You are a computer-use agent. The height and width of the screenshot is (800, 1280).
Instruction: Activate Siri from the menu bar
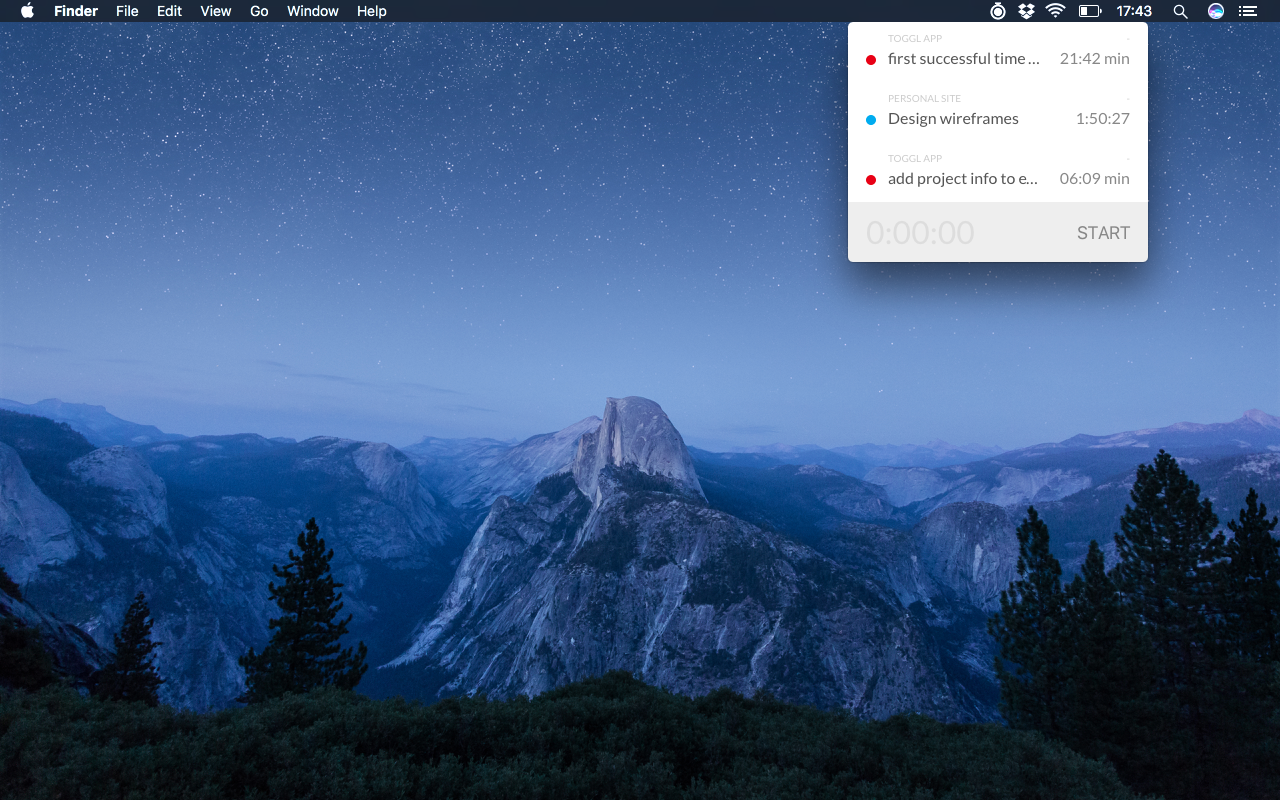click(x=1216, y=11)
